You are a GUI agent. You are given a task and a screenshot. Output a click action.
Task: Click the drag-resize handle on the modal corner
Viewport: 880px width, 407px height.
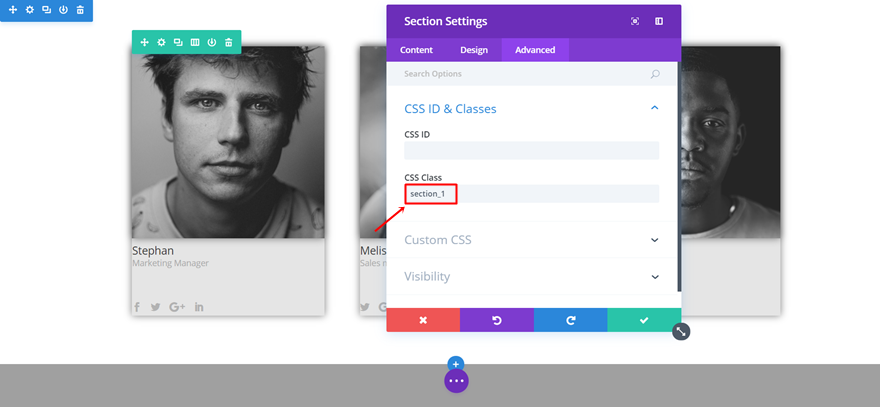coord(681,331)
